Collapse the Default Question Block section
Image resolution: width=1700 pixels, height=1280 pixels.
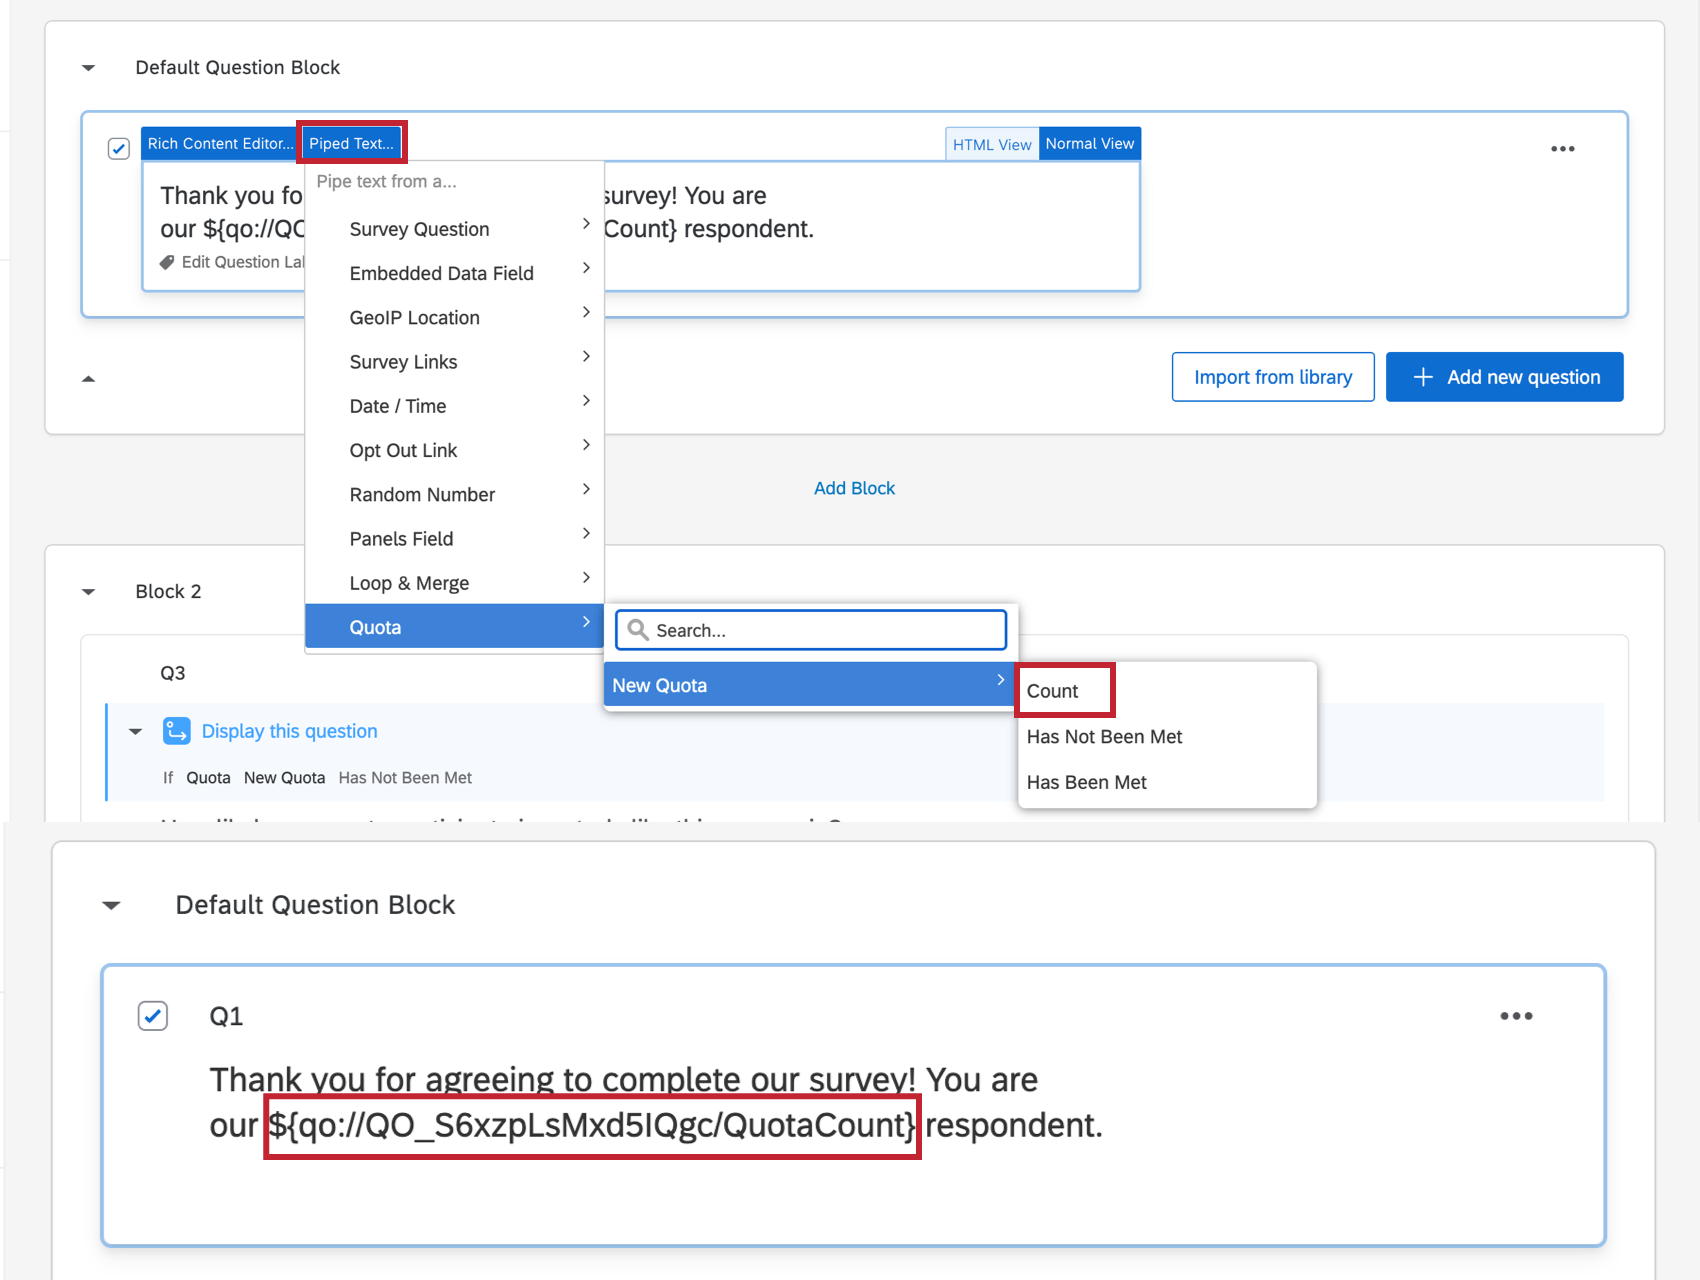coord(88,67)
